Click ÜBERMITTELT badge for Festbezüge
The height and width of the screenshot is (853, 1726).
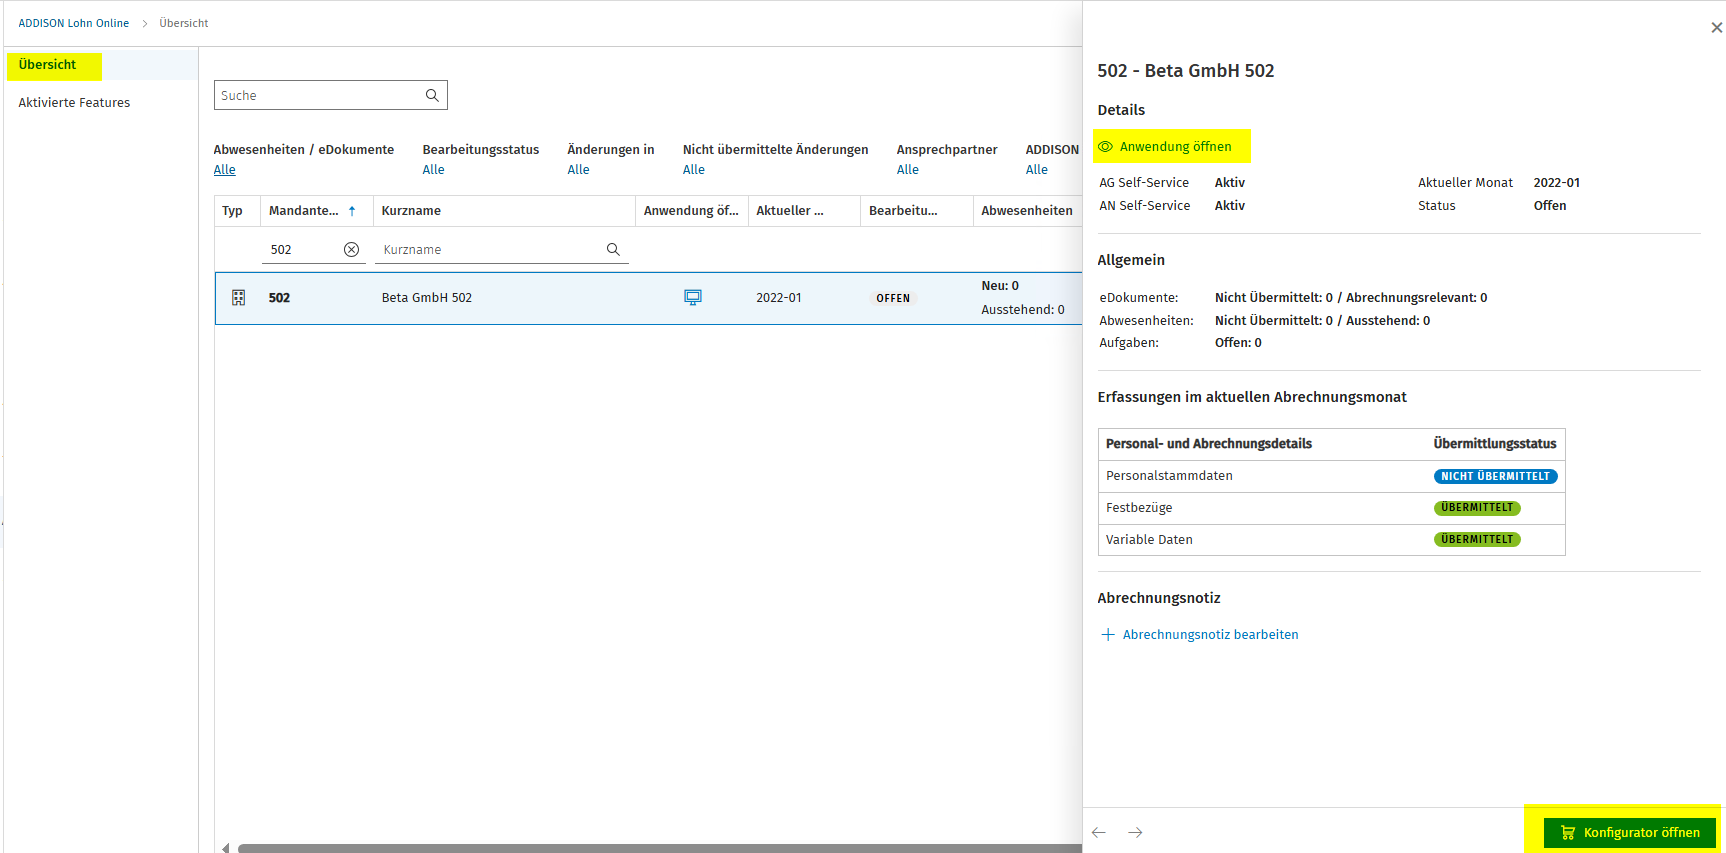1477,508
